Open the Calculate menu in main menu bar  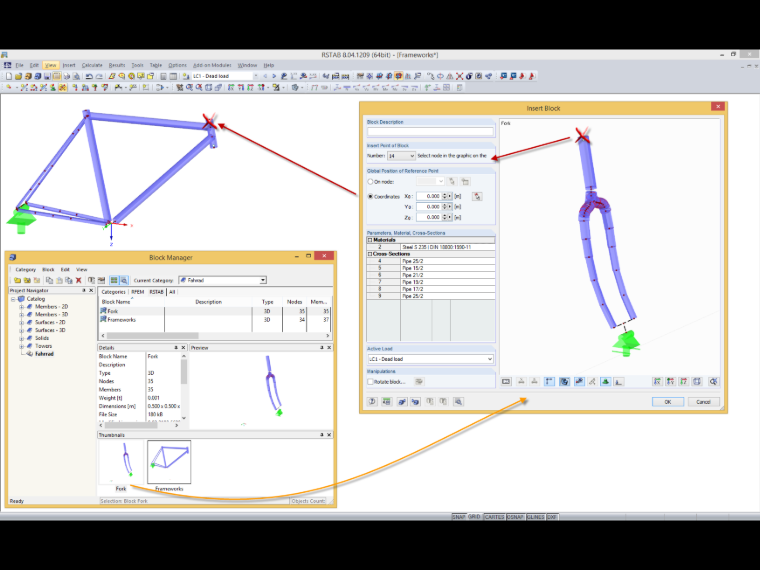point(92,65)
